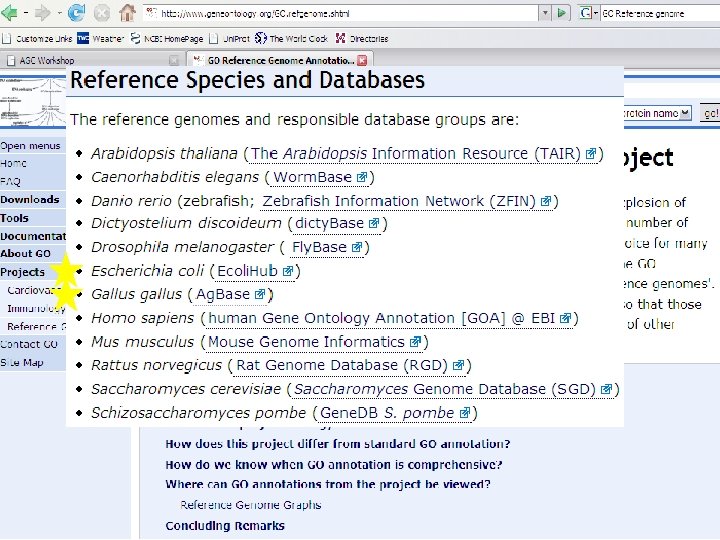Viewport: 720px width, 540px height.
Task: Click external link icon after RGD
Action: [x=458, y=366]
